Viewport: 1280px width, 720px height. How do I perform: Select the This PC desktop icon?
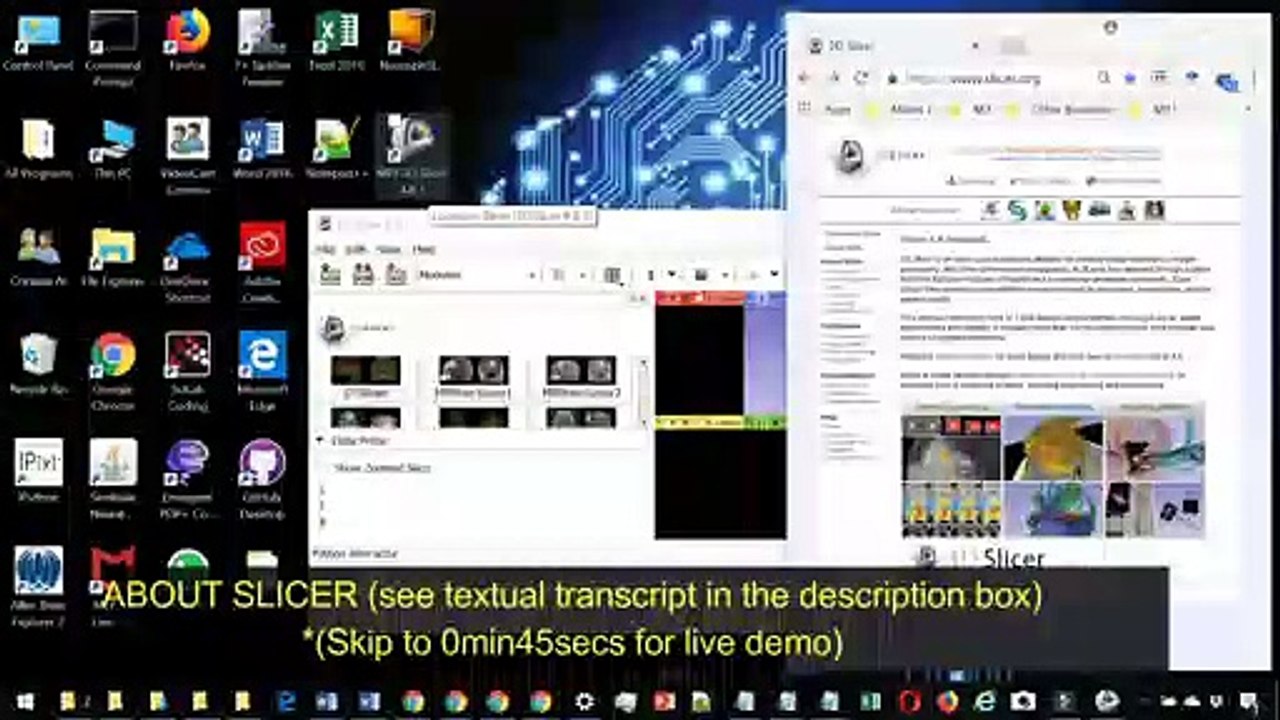pyautogui.click(x=112, y=148)
